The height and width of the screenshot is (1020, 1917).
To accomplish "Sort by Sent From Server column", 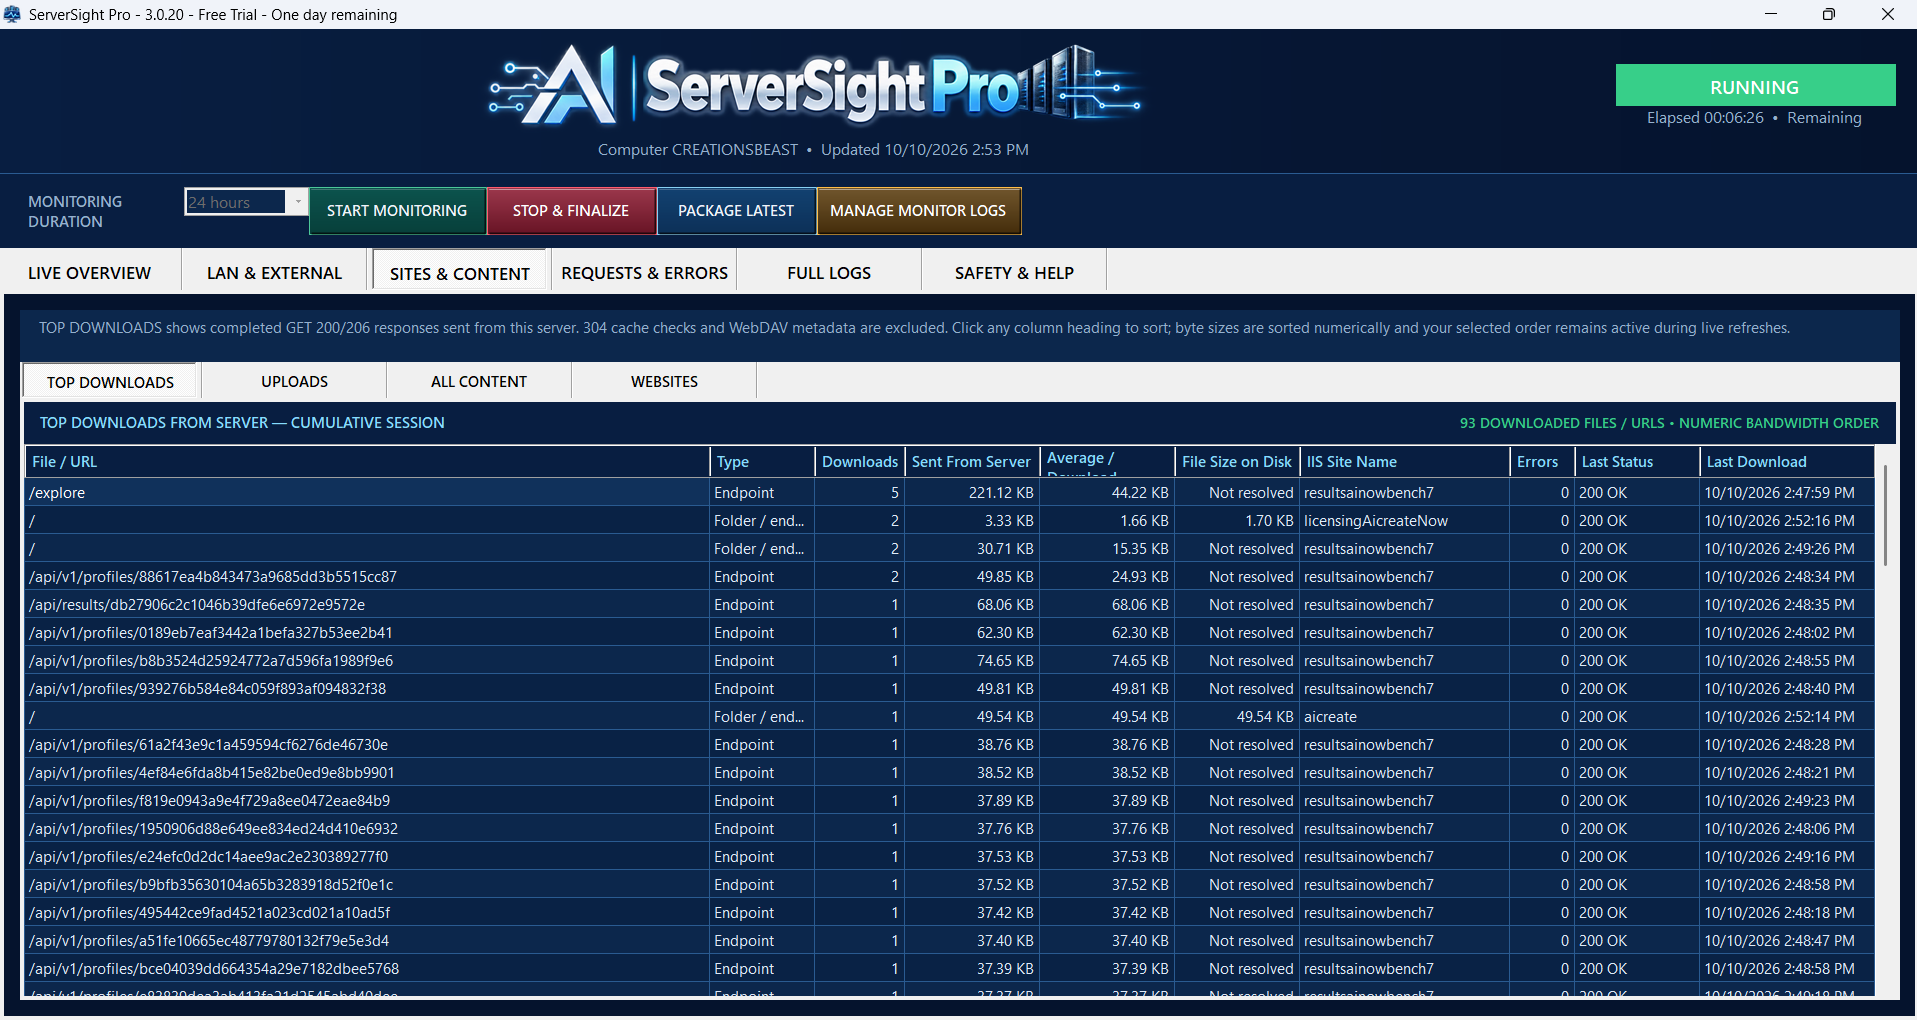I will click(971, 462).
